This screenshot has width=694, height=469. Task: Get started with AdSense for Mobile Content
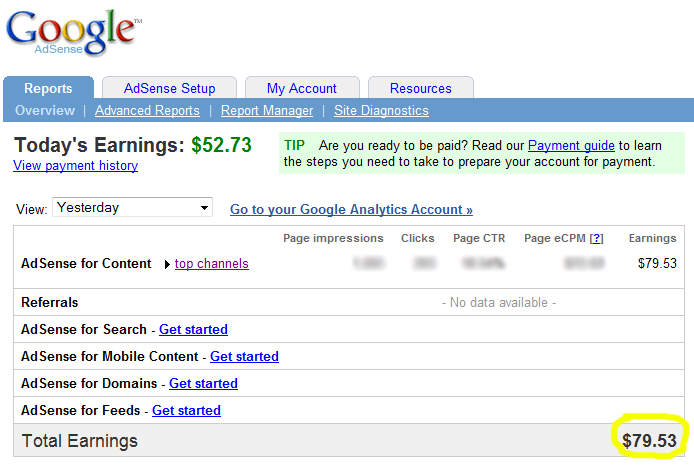244,357
